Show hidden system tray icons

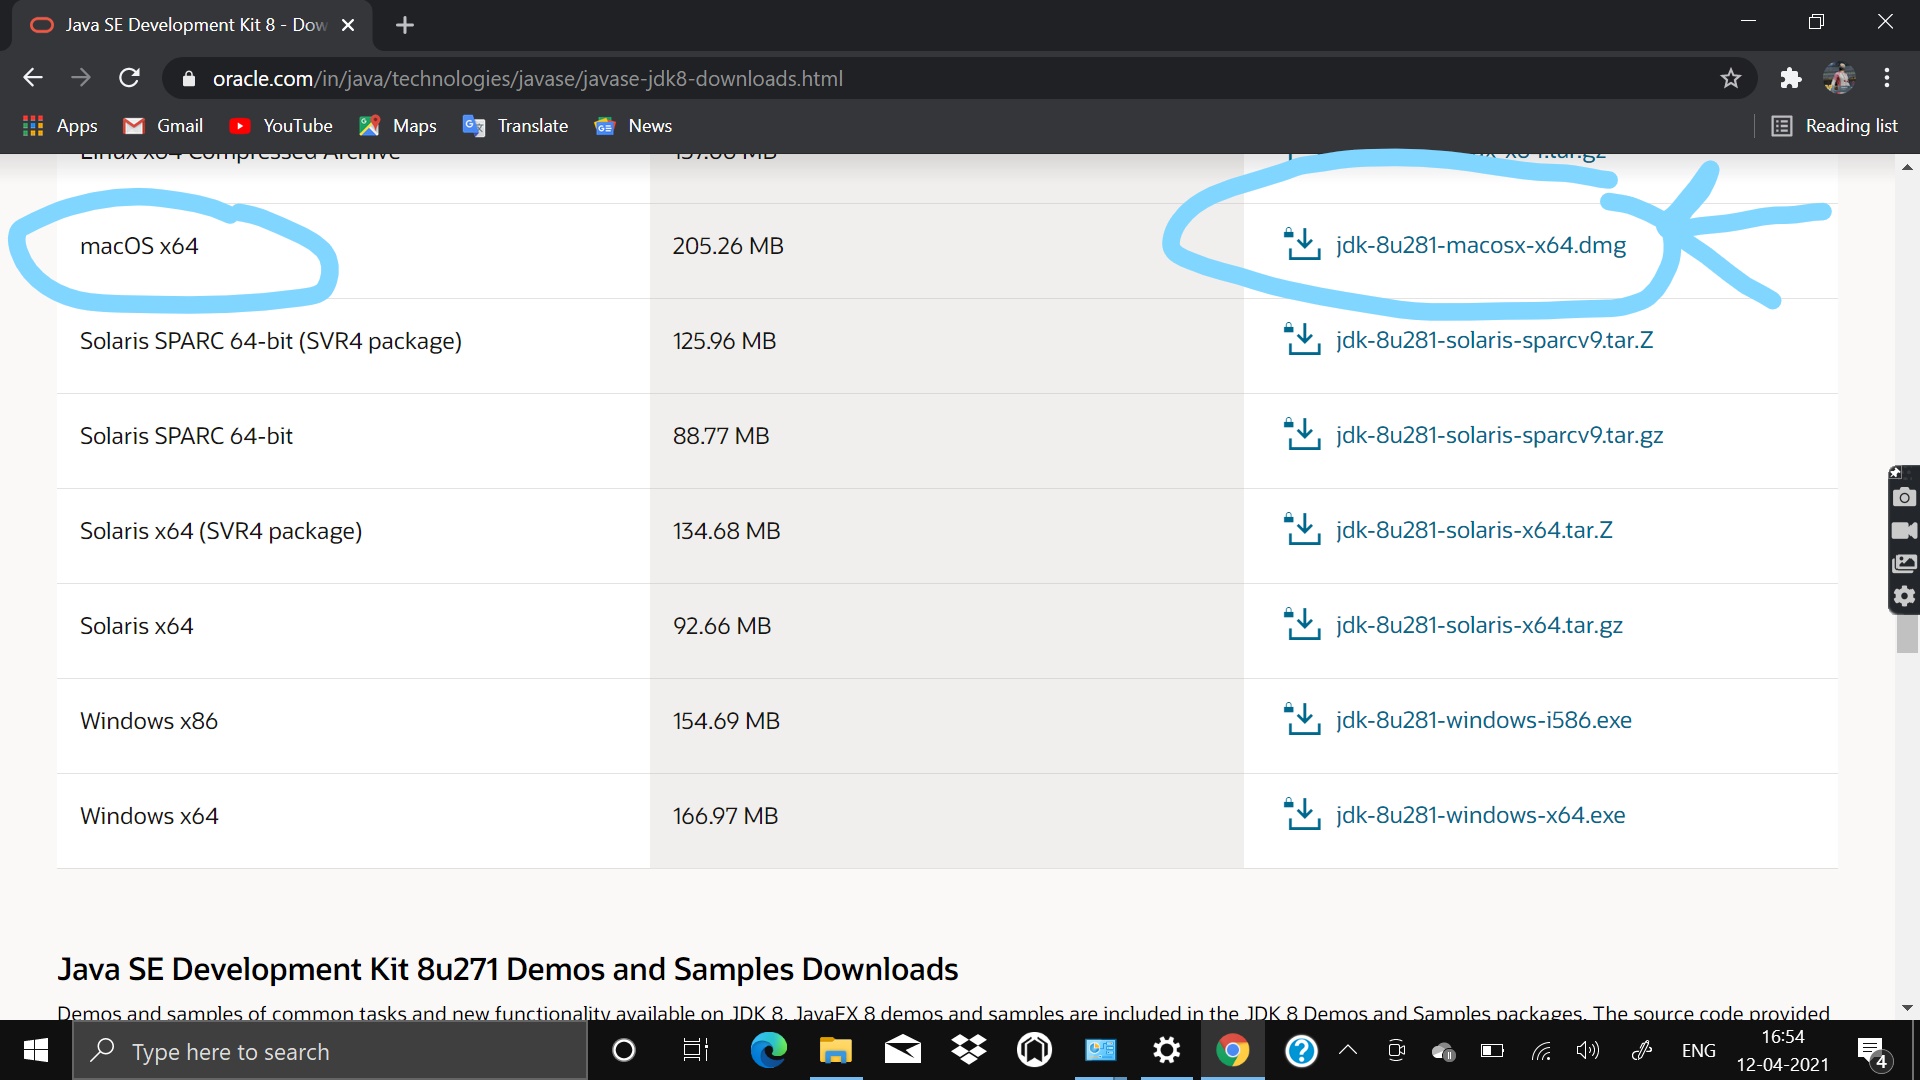[x=1348, y=1050]
